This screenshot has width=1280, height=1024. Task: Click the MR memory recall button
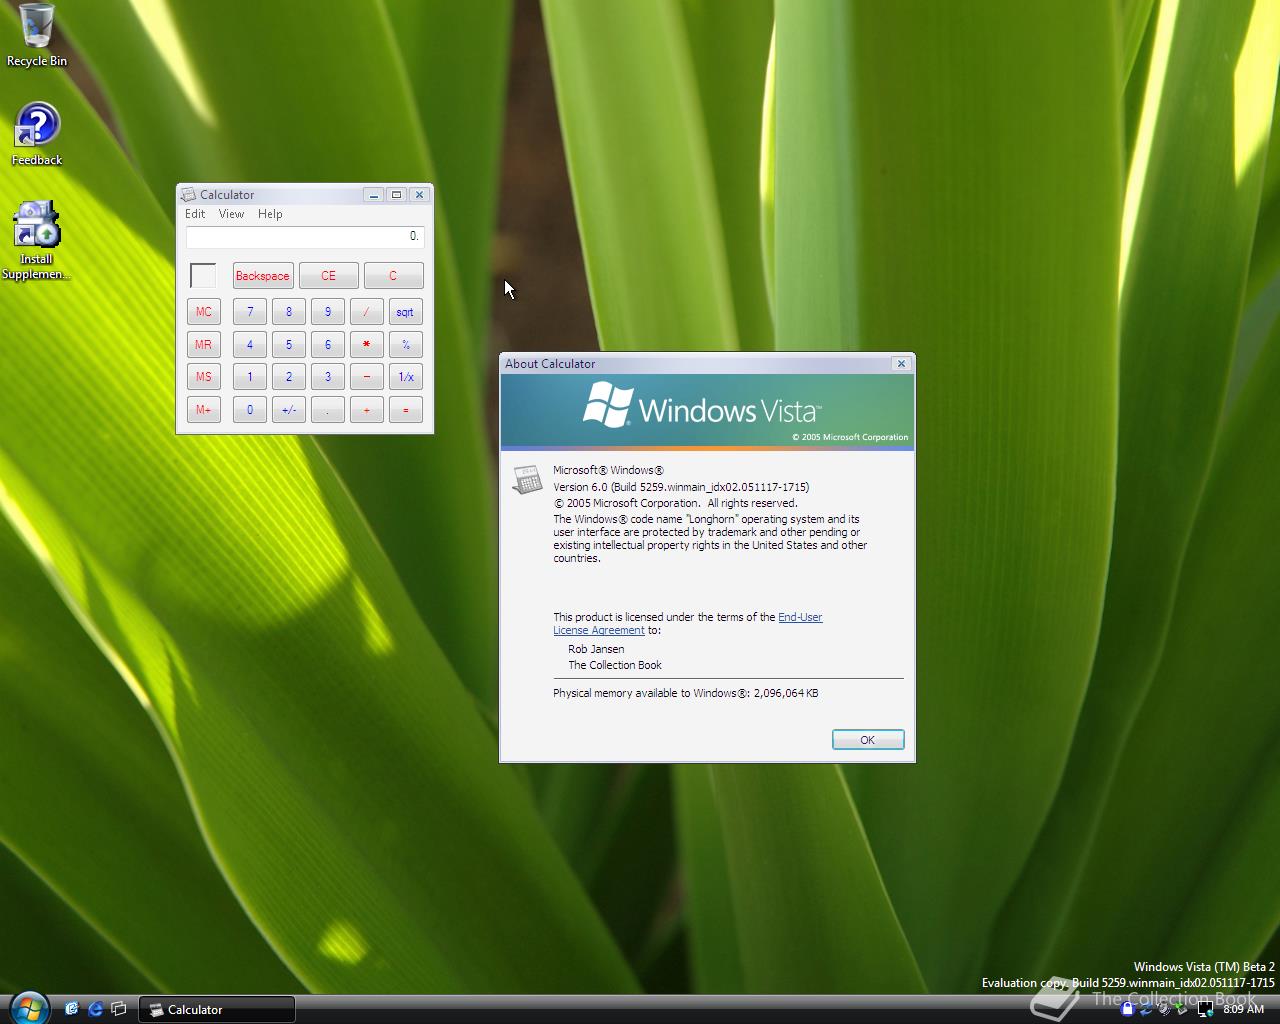(204, 344)
